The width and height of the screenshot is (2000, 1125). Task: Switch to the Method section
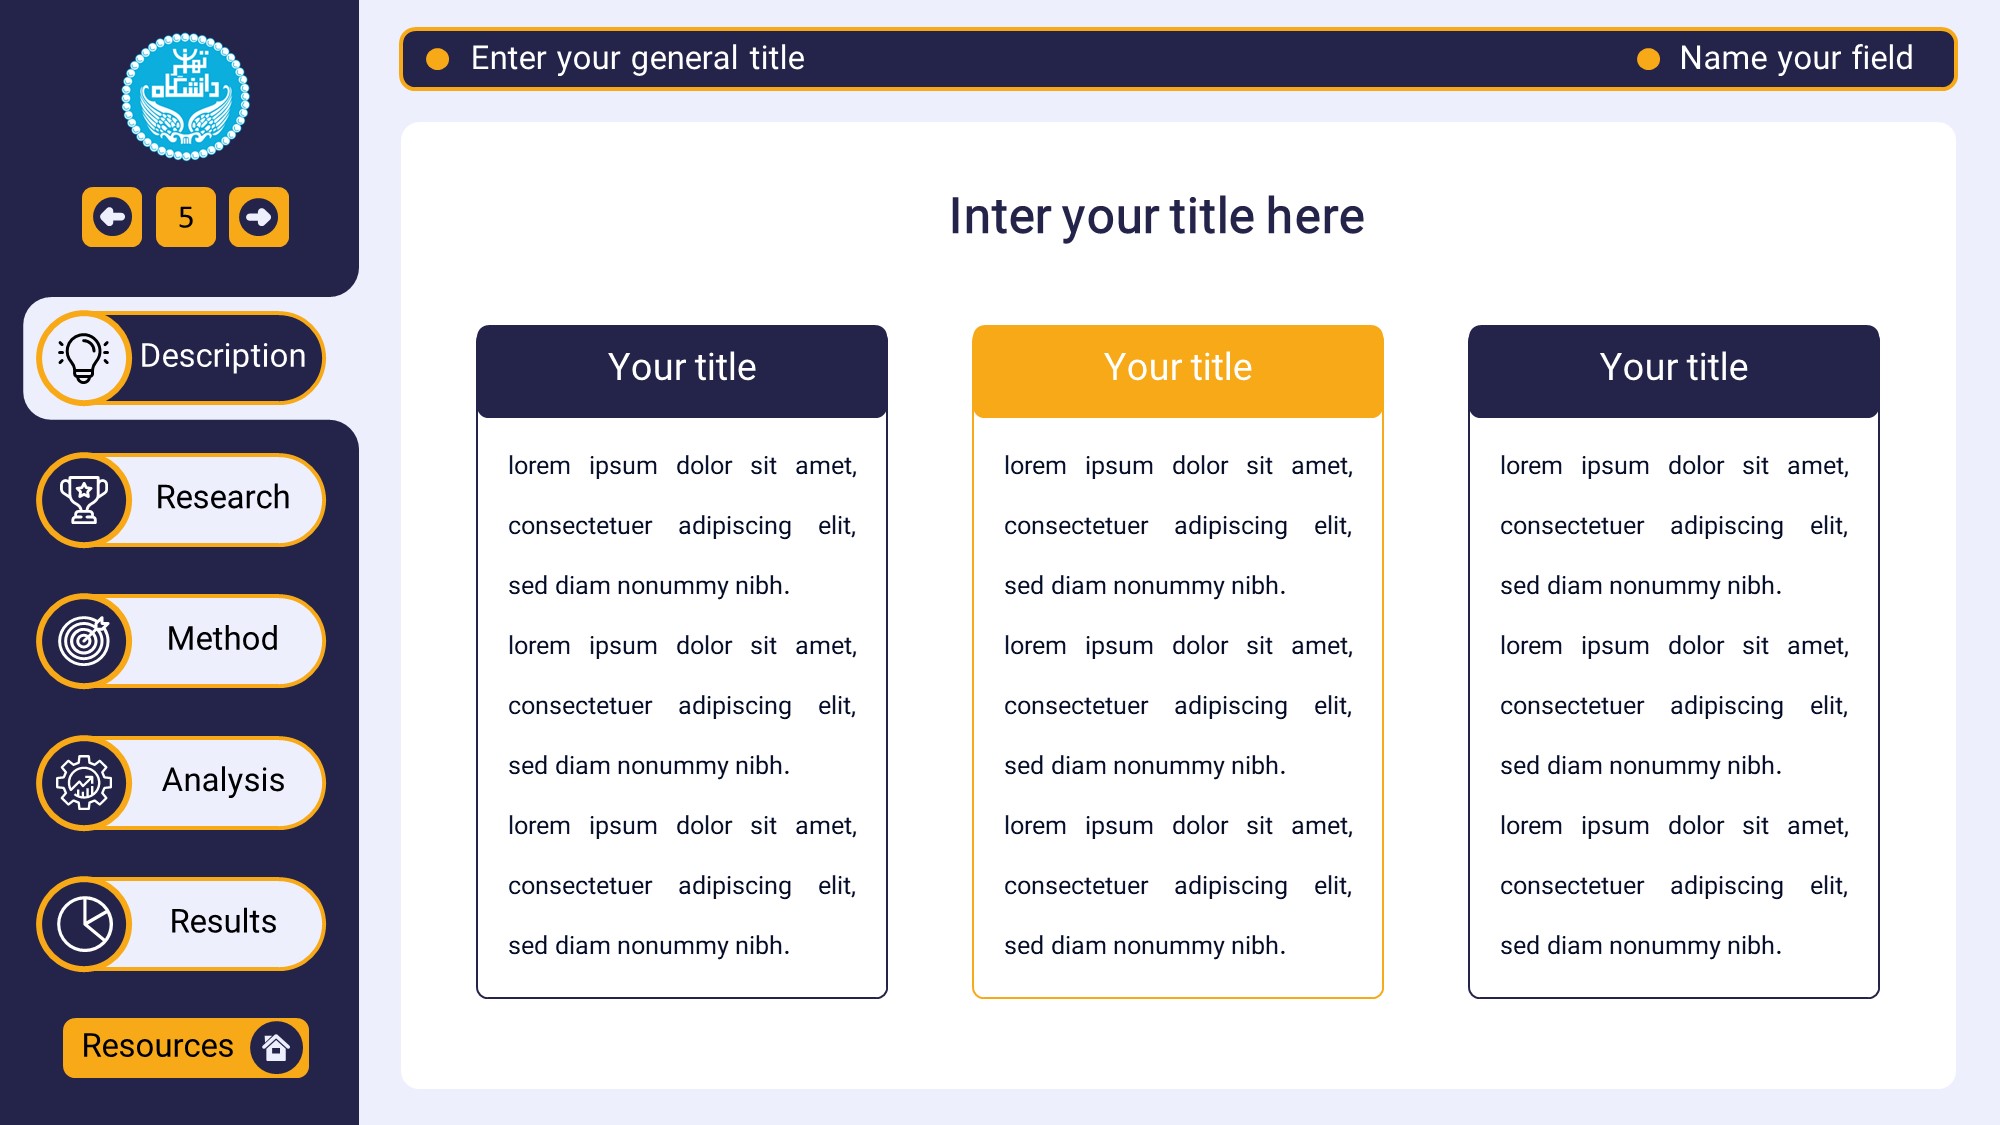tap(222, 639)
